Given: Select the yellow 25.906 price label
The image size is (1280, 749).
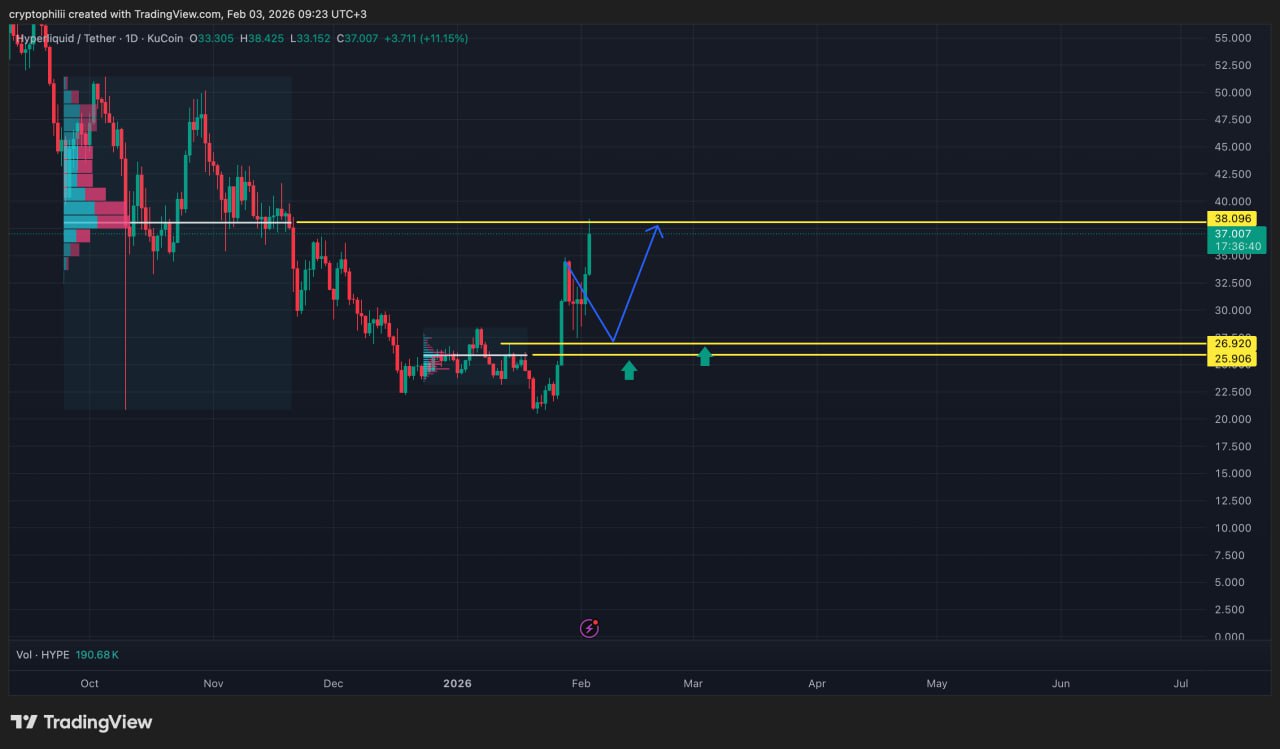Looking at the screenshot, I should click(1230, 359).
